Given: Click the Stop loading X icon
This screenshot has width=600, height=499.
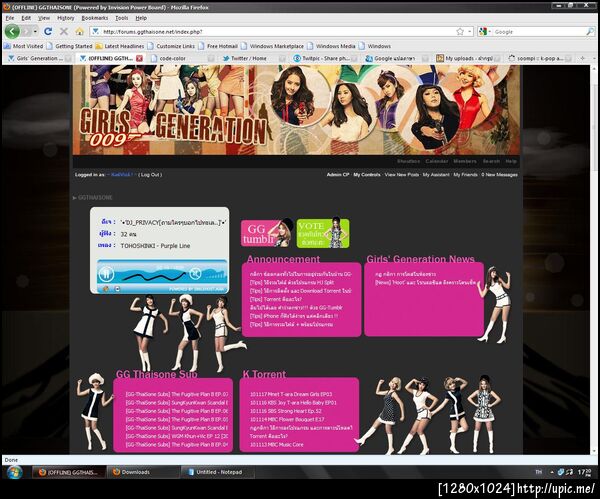Looking at the screenshot, I should (x=64, y=31).
